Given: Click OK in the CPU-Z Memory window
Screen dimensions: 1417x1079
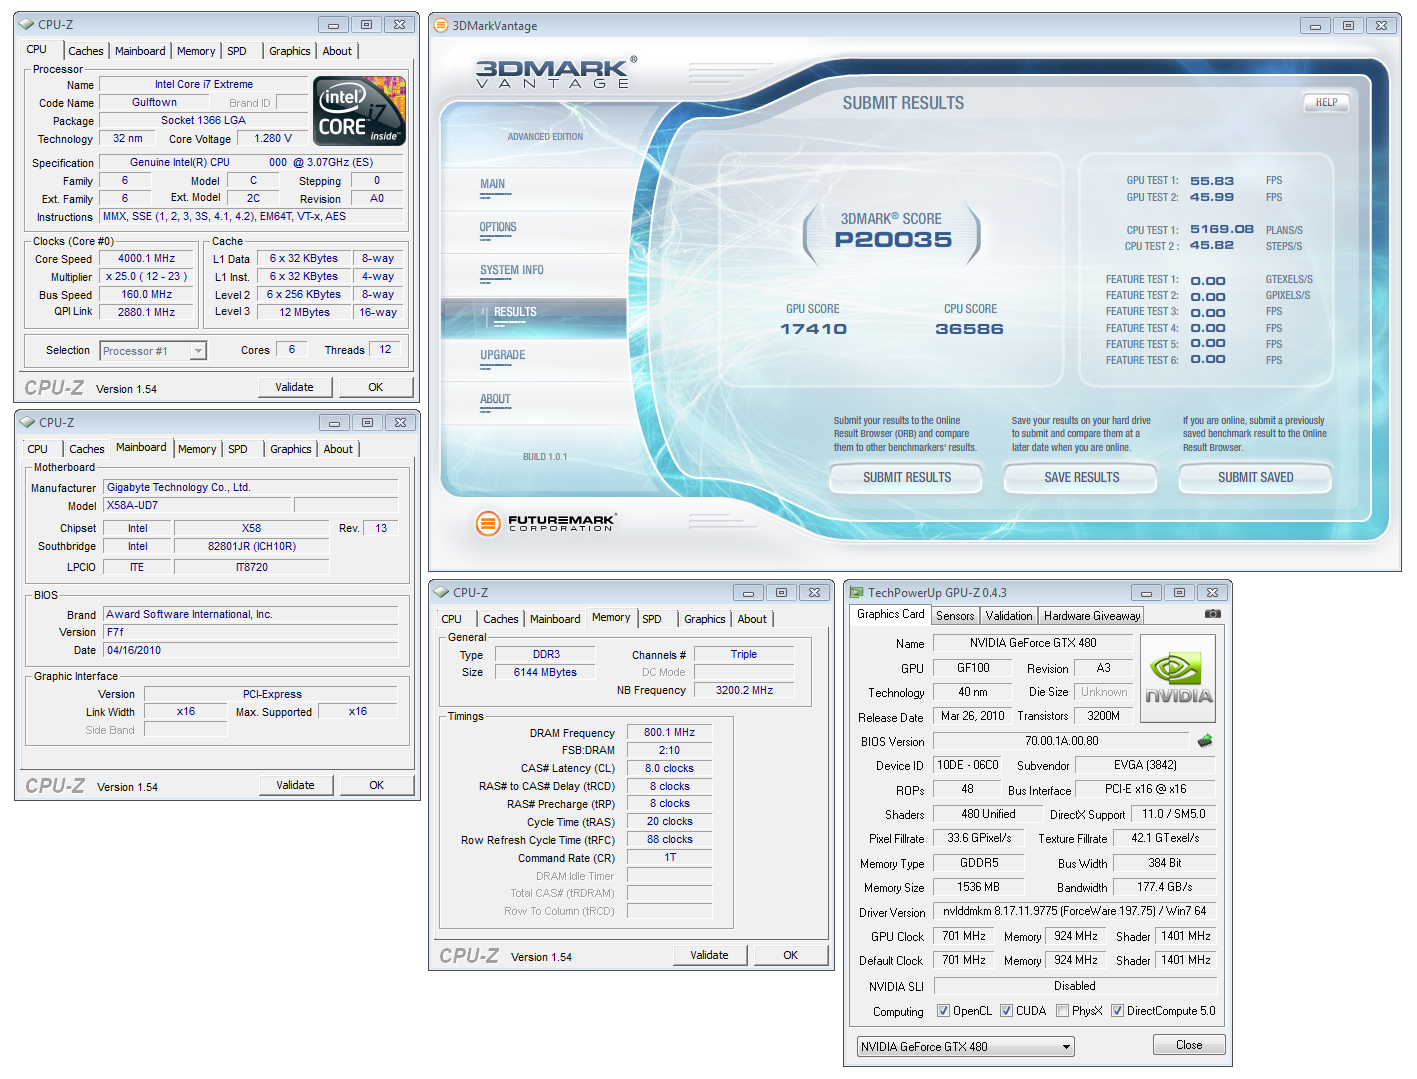Looking at the screenshot, I should point(791,955).
